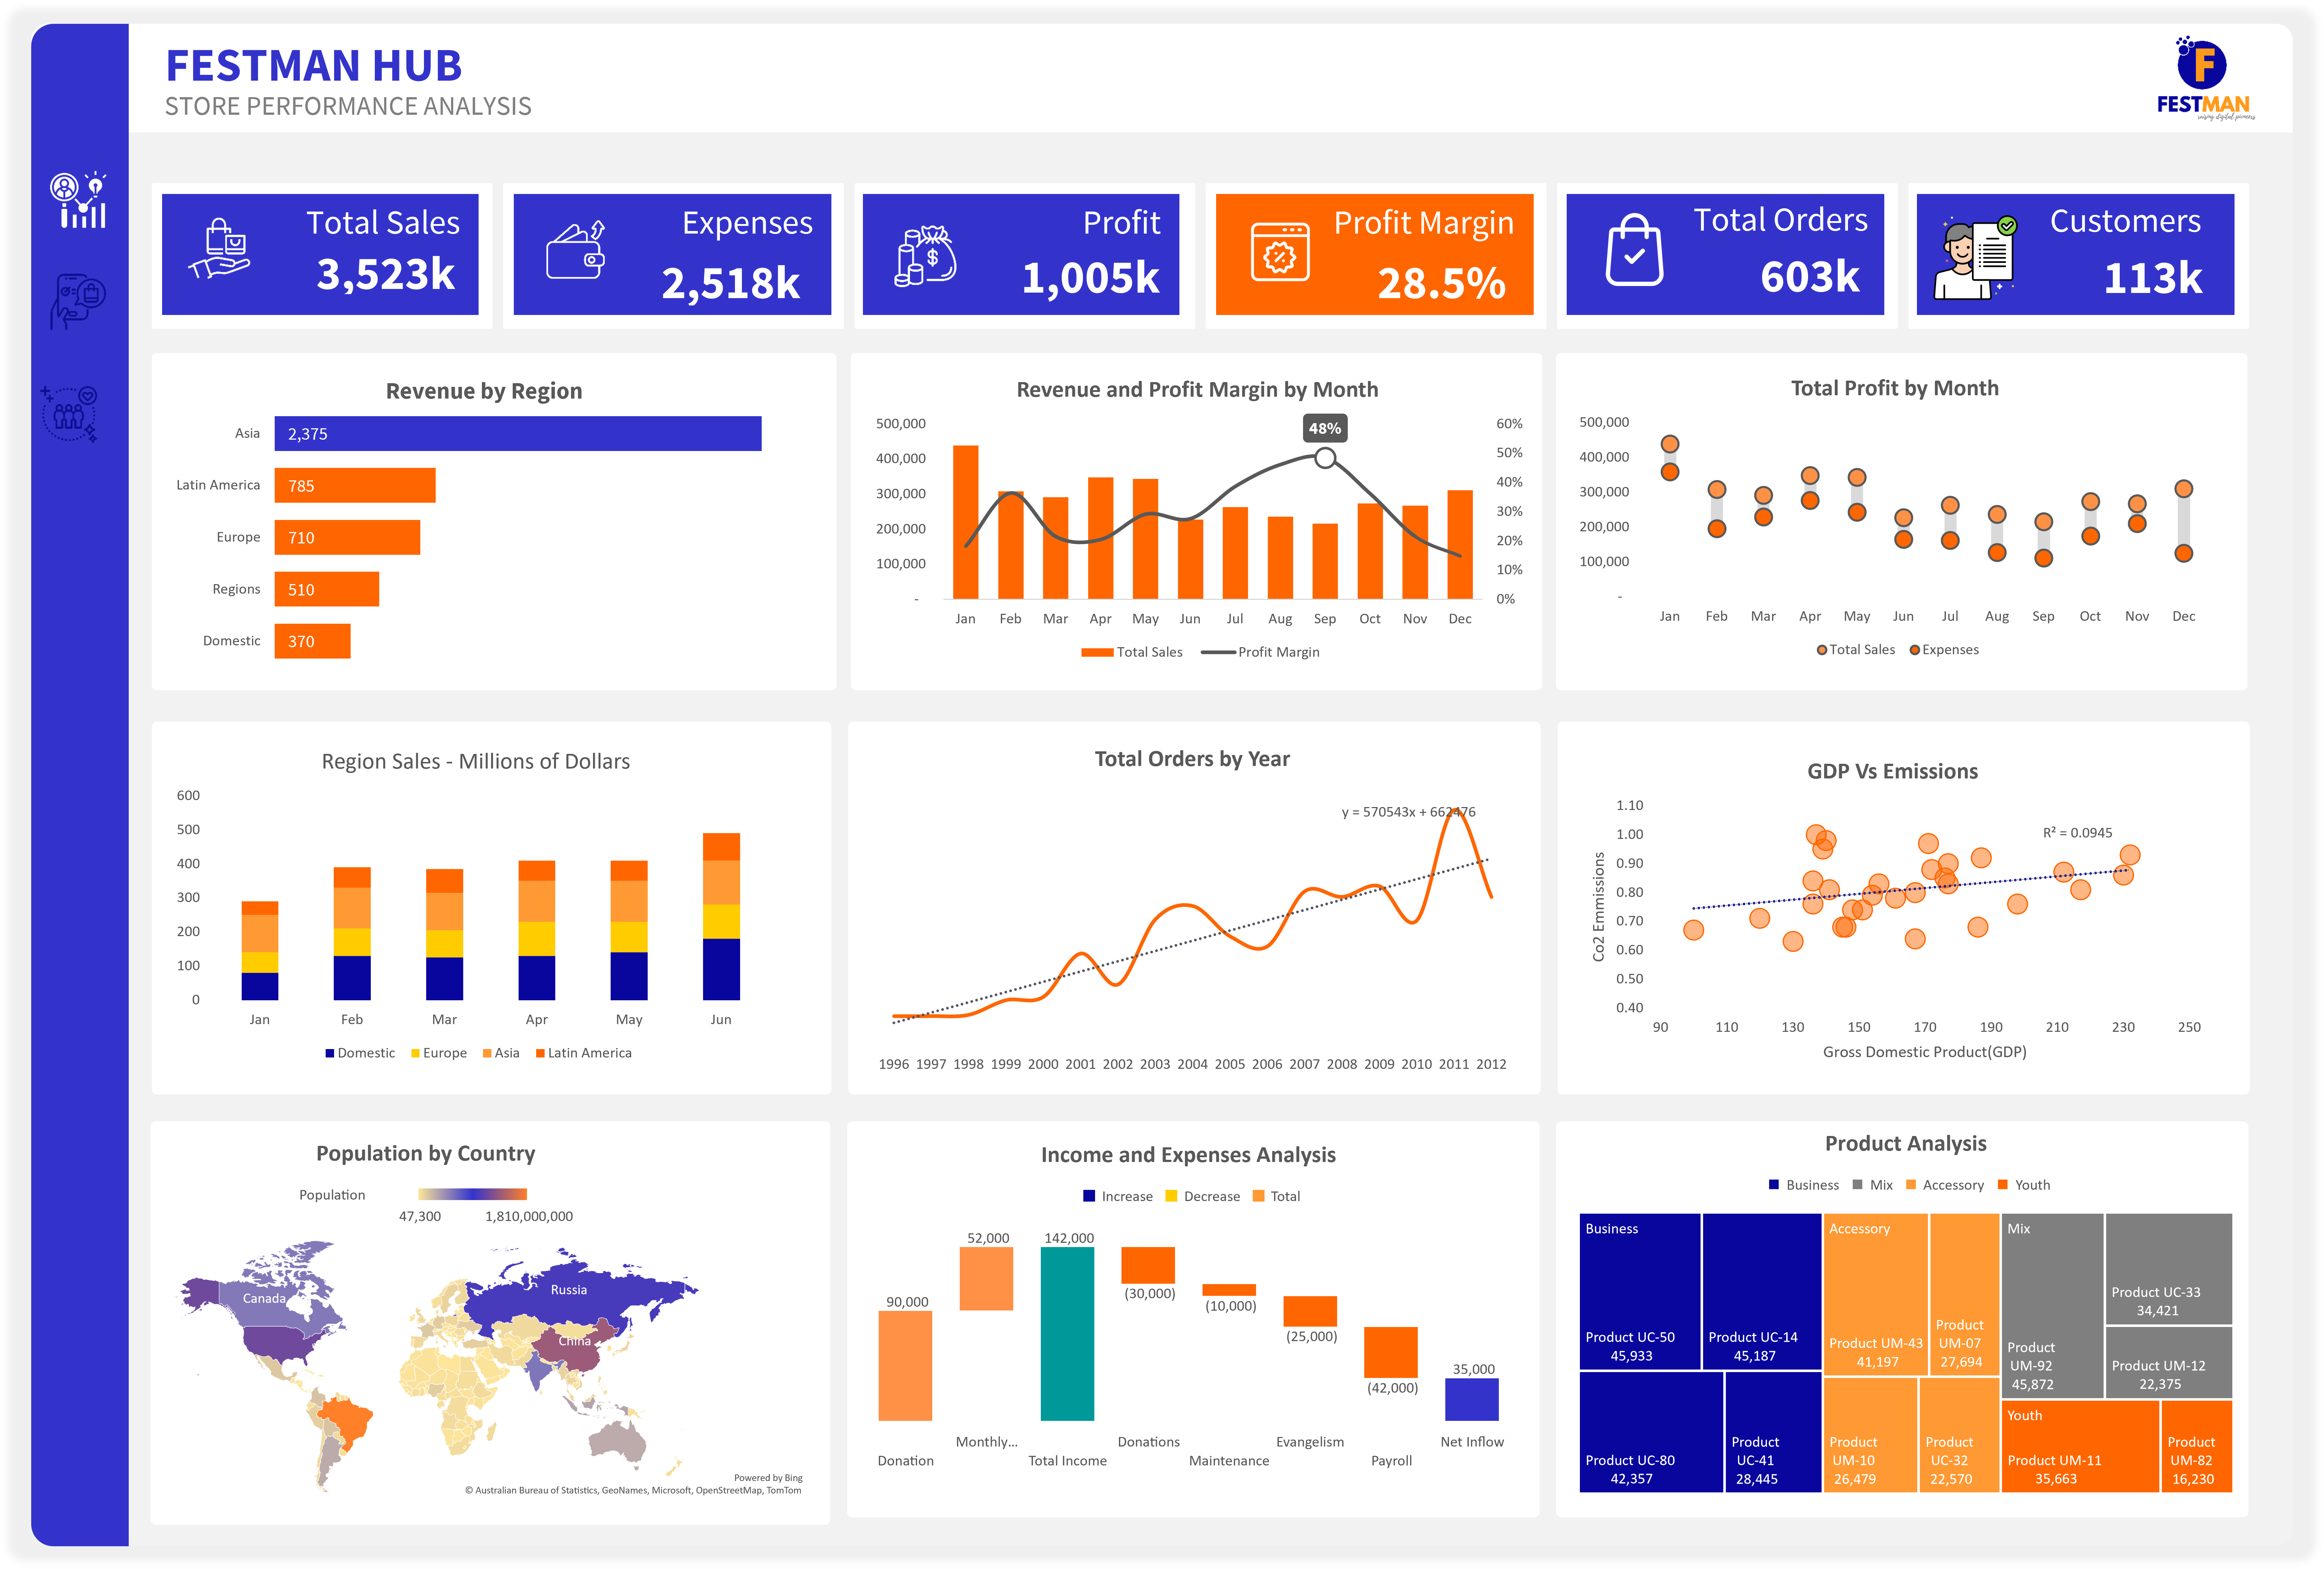Click the Product UM-82 treemap tile
Screen dimensions: 2324x1569
tap(2197, 1446)
